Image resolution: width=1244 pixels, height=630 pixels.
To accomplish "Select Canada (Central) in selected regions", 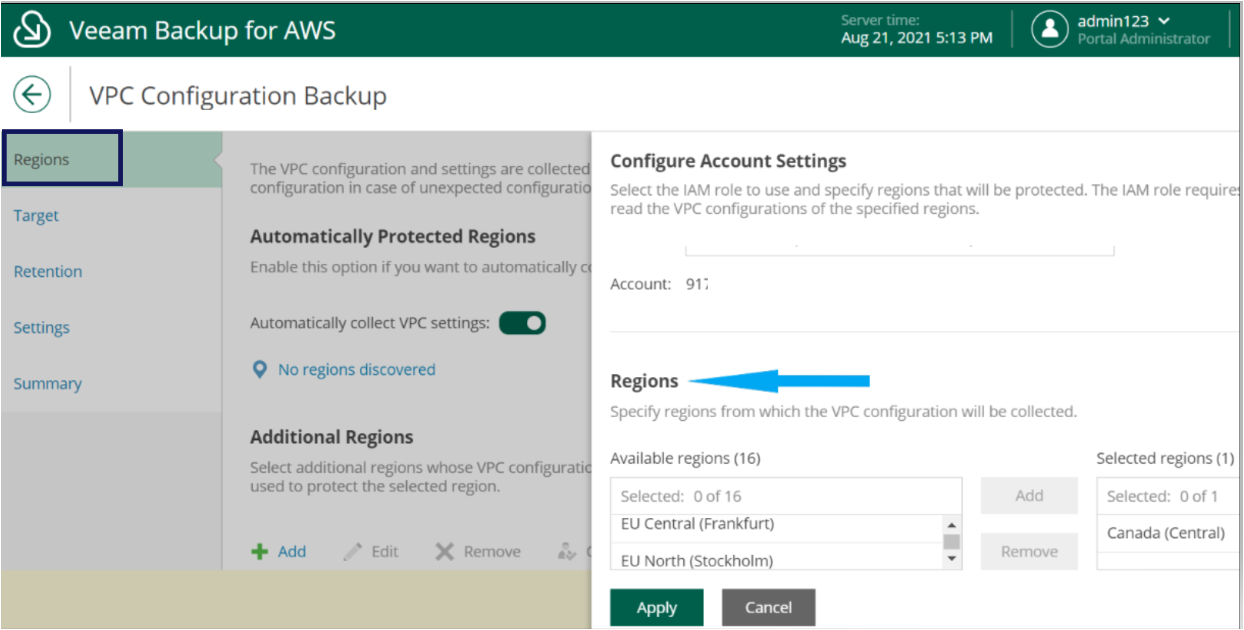I will point(1168,533).
